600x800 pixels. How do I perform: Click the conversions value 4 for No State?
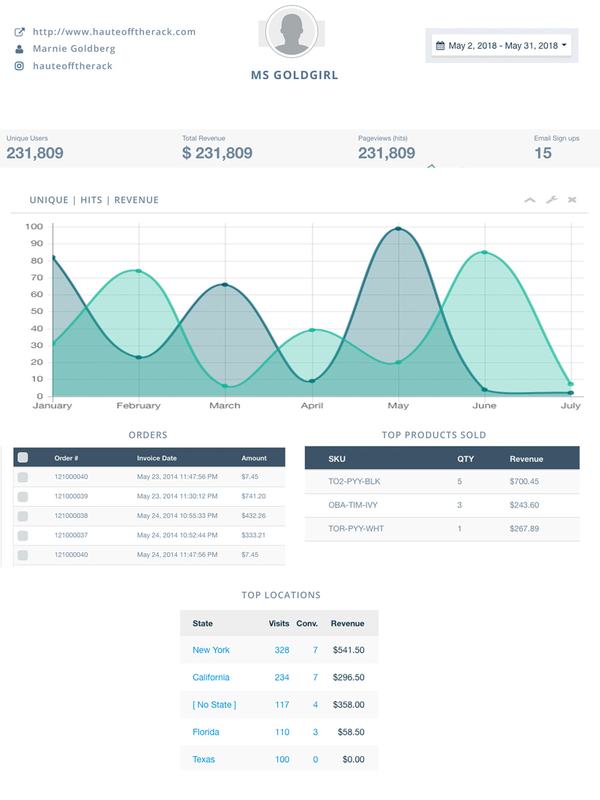315,705
